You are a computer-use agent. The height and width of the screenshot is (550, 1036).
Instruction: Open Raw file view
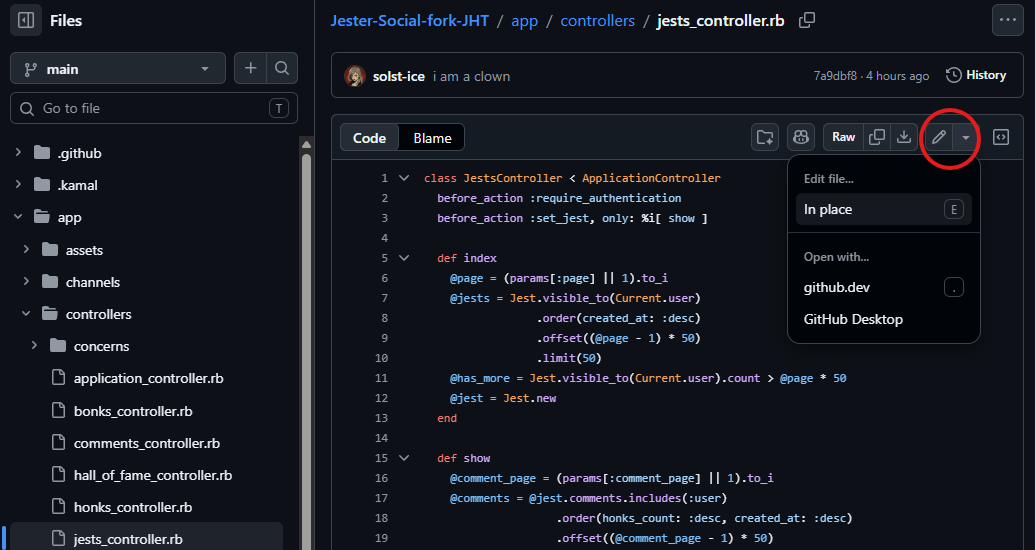(x=843, y=137)
